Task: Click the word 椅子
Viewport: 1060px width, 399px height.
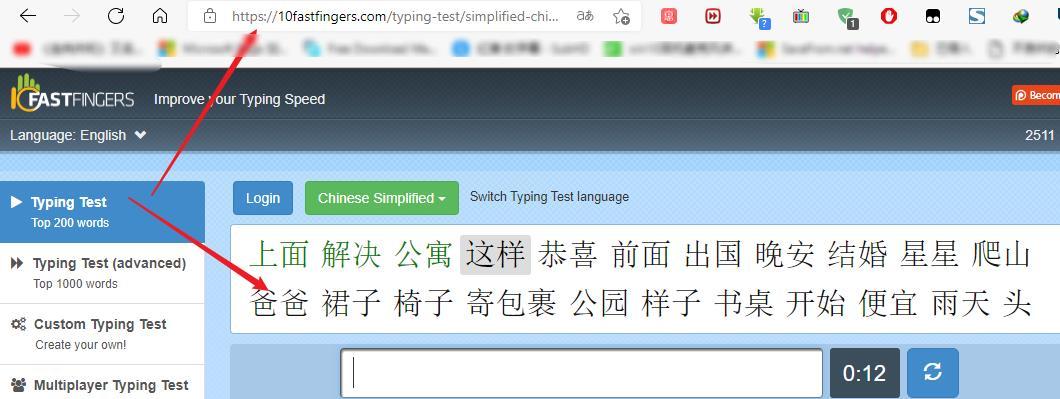Action: click(423, 303)
